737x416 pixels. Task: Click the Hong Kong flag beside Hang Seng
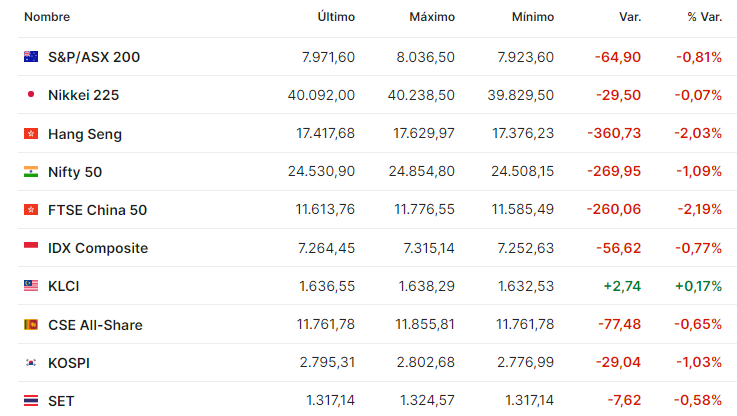click(31, 133)
